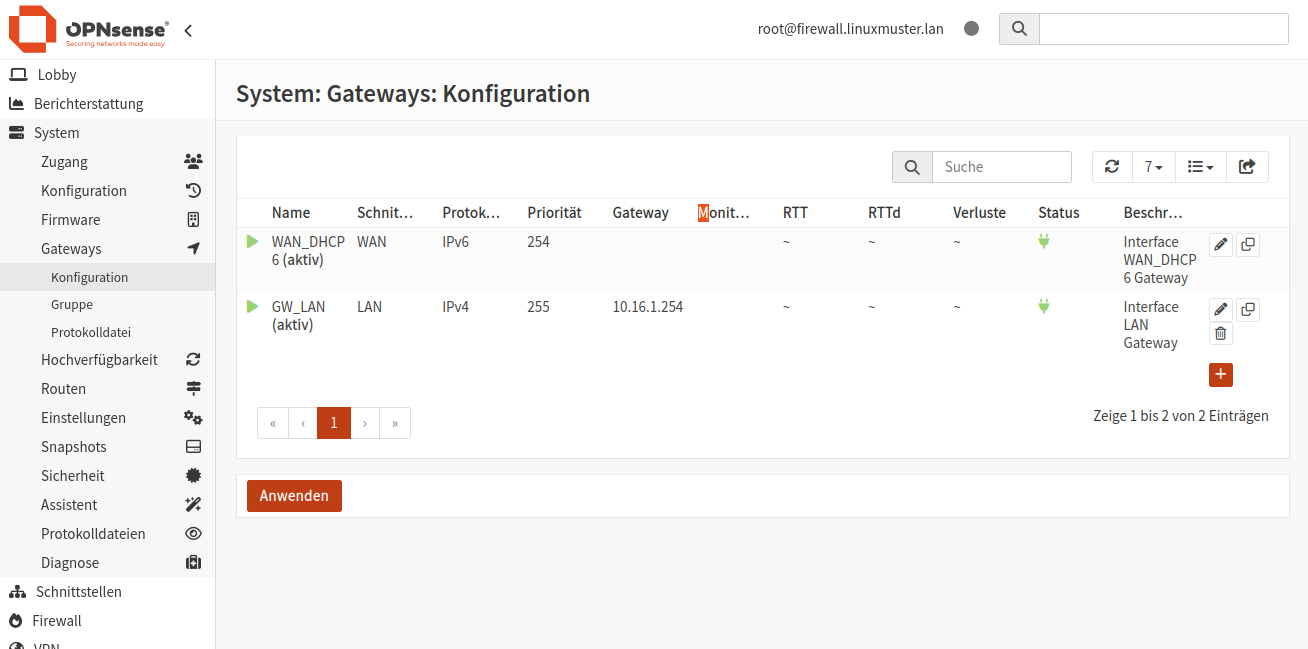The width and height of the screenshot is (1308, 649).
Task: Go to pagination page 1
Action: [x=334, y=423]
